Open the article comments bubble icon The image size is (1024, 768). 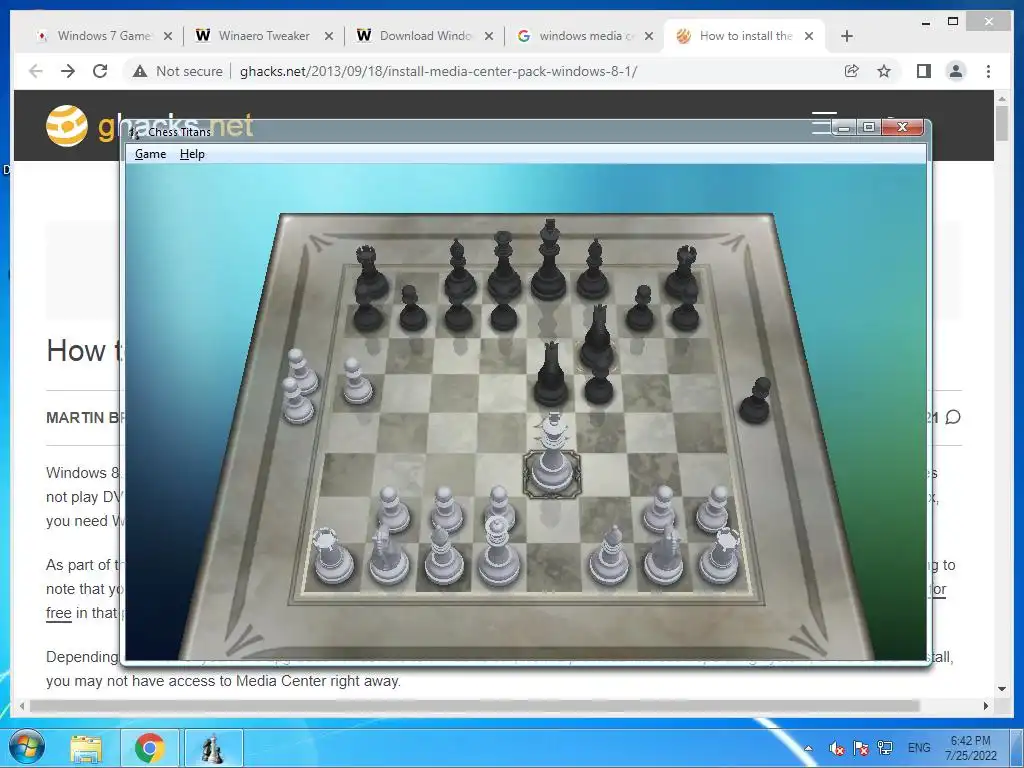(x=953, y=417)
